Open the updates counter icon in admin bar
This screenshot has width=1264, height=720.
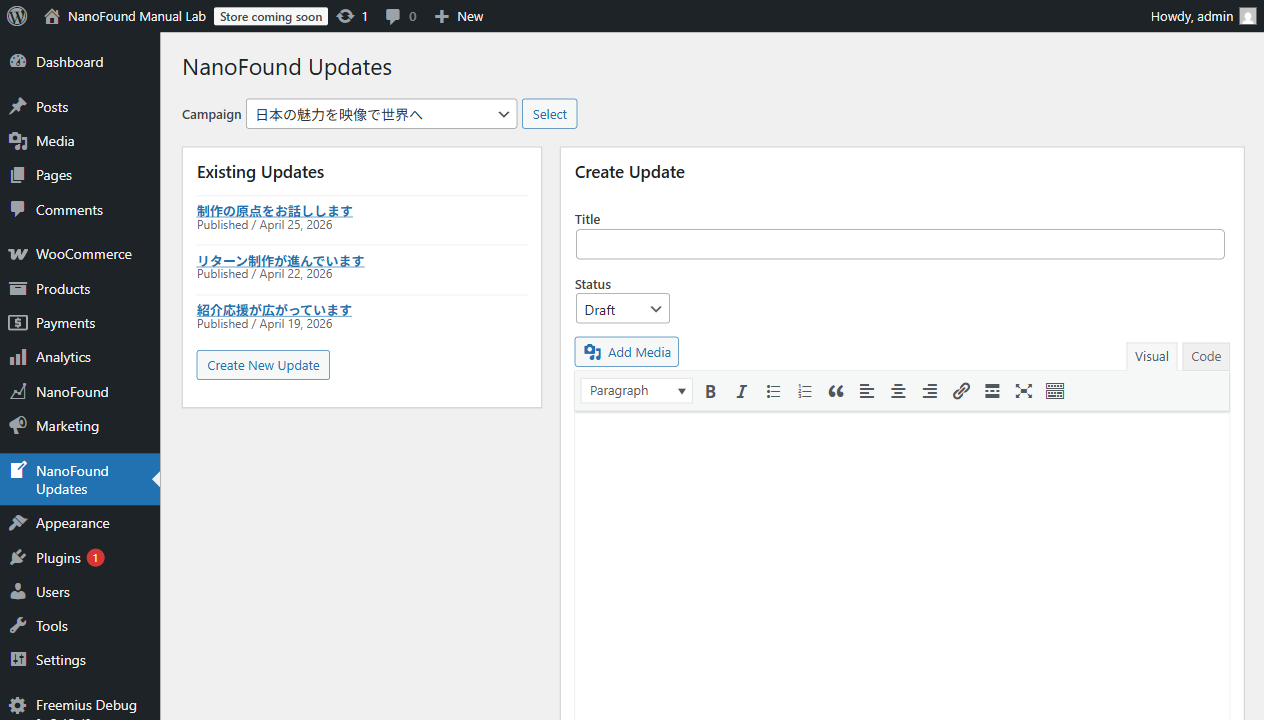(352, 16)
